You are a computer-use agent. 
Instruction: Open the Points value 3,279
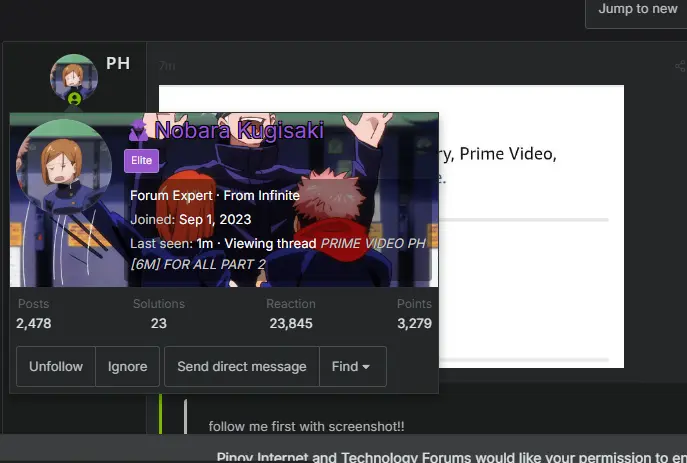click(x=414, y=323)
